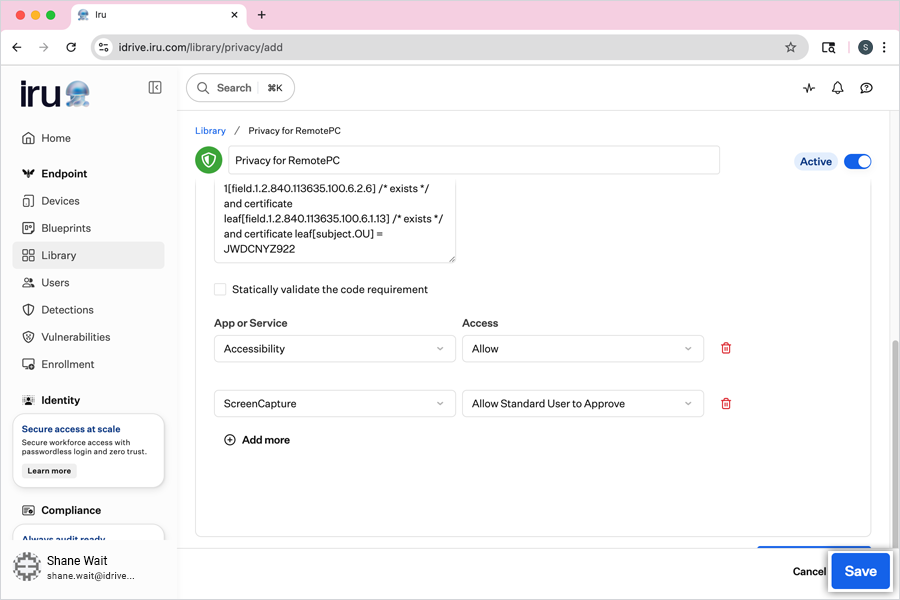
Task: Go to Devices in sidebar
Action: [60, 201]
